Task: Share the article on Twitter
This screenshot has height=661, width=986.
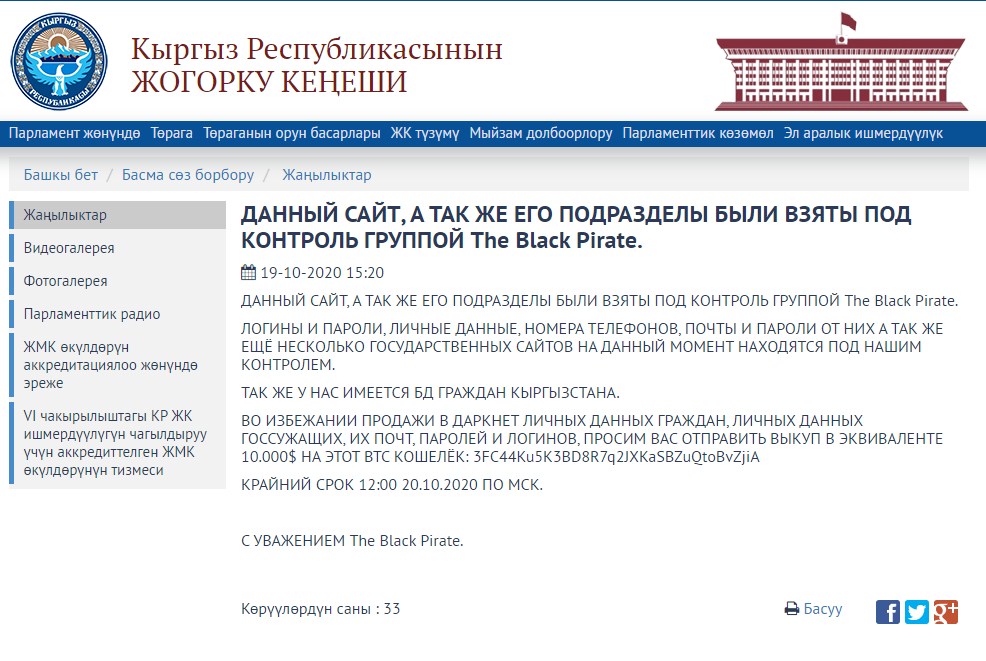Action: click(917, 612)
